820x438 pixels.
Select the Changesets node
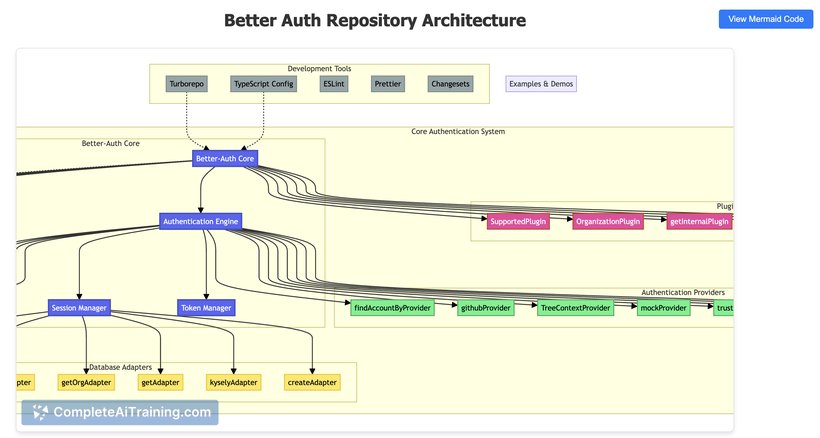(x=450, y=85)
